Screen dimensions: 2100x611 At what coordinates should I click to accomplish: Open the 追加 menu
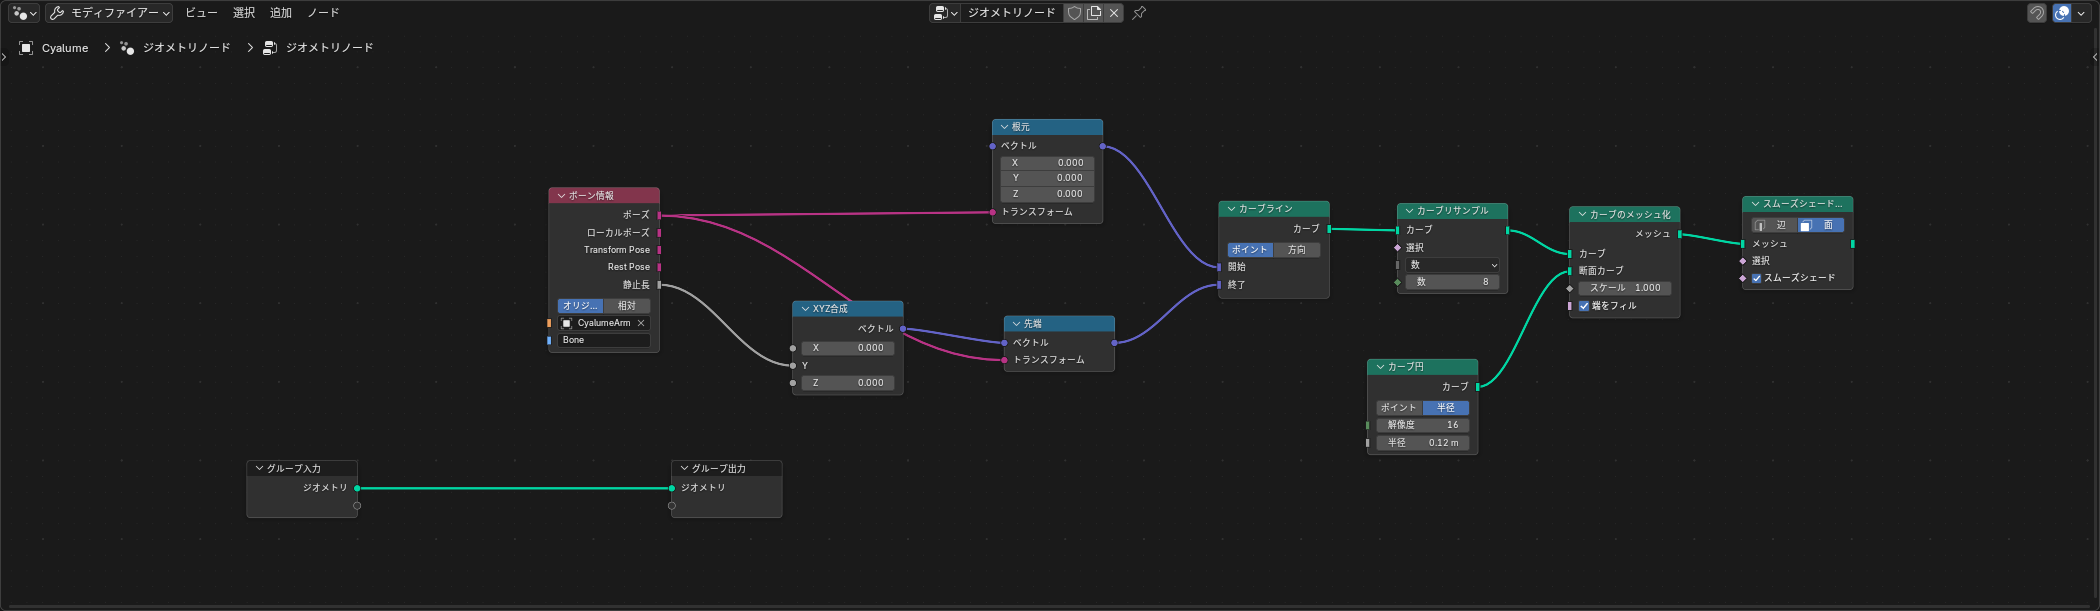281,13
